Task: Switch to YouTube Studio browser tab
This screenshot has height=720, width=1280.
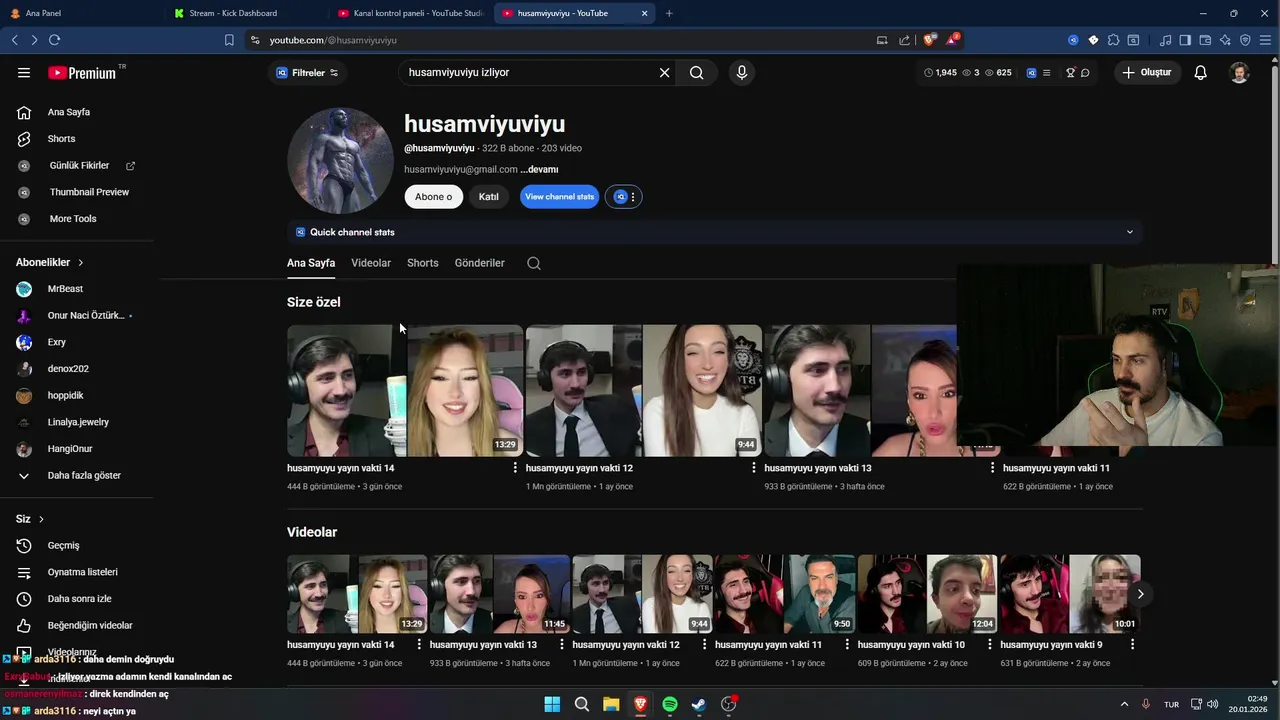Action: 410,13
